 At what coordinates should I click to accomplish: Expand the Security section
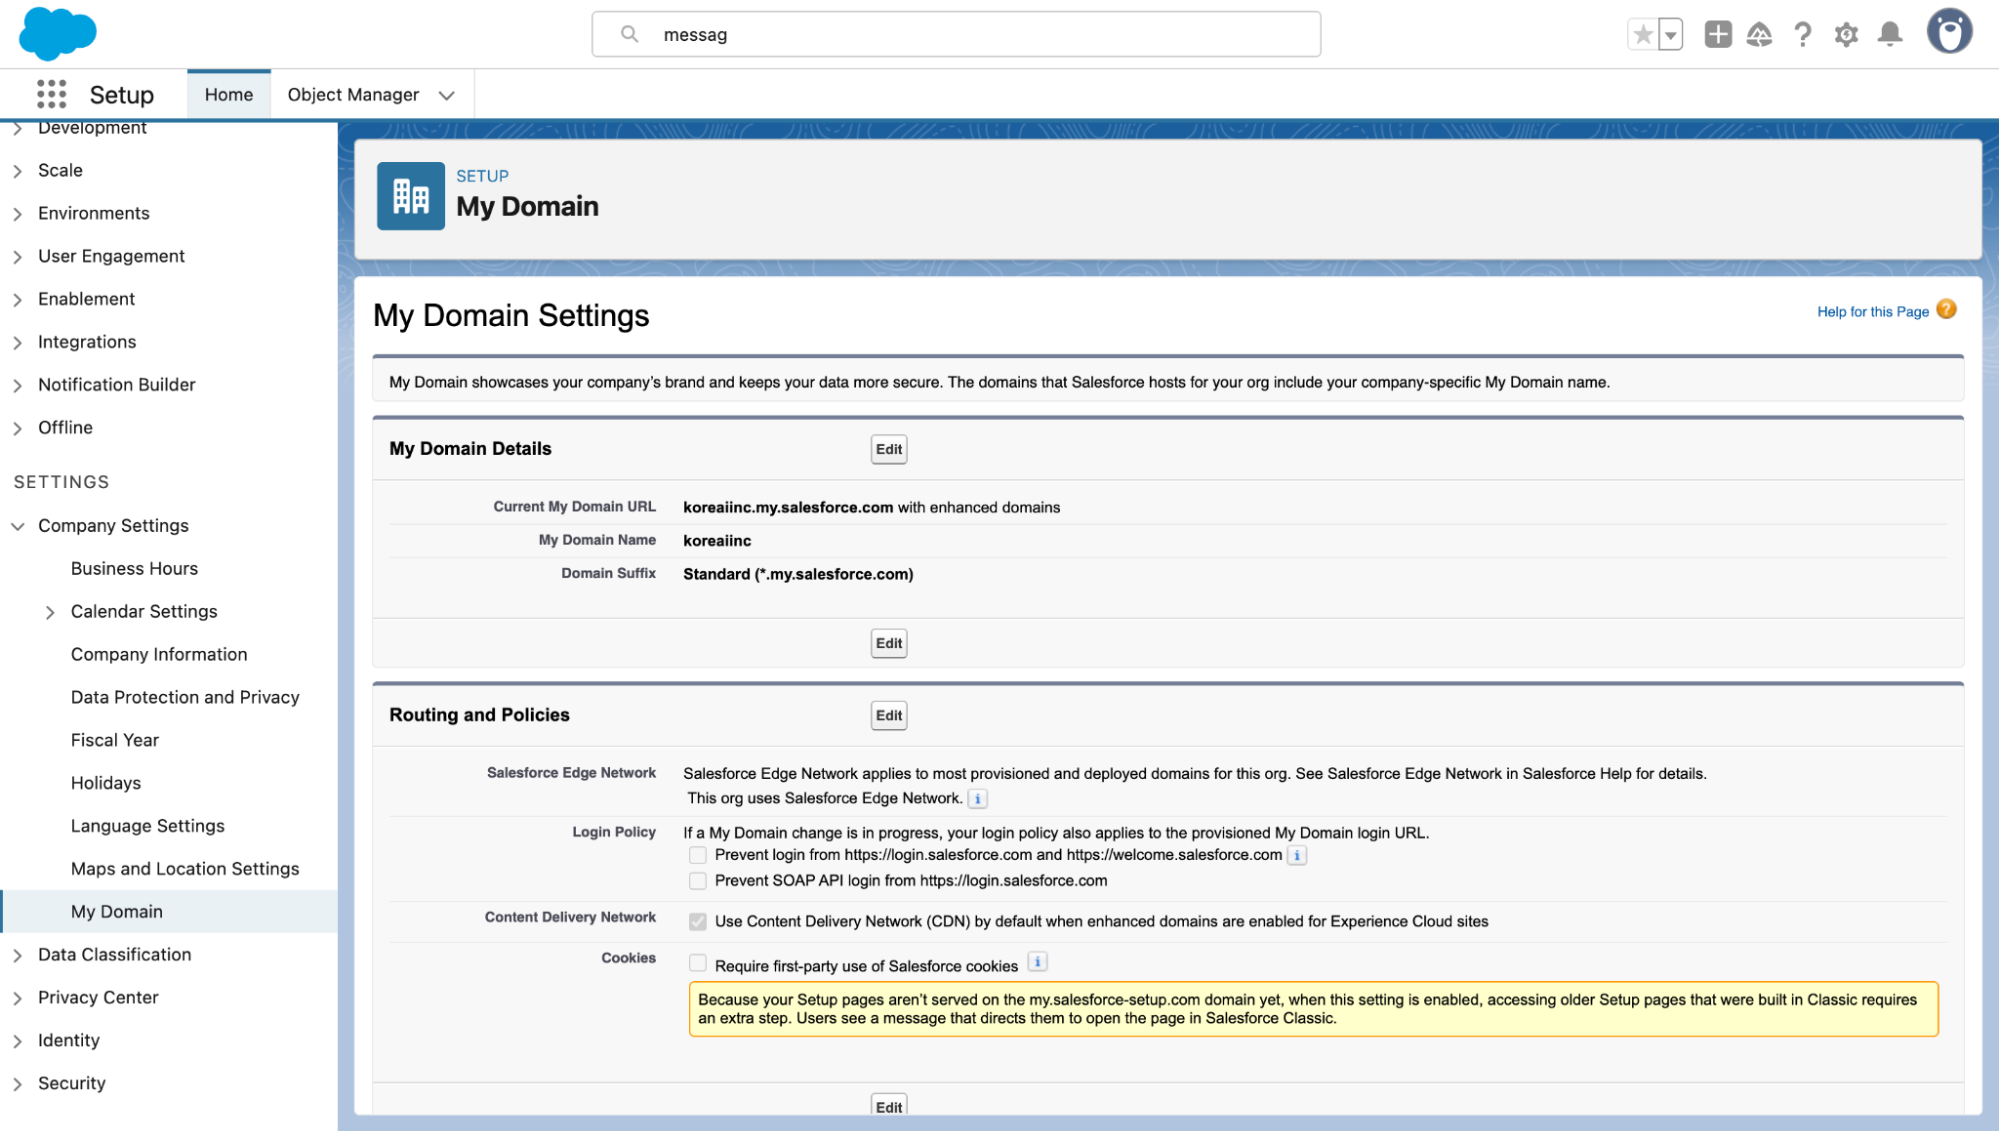[x=17, y=1085]
